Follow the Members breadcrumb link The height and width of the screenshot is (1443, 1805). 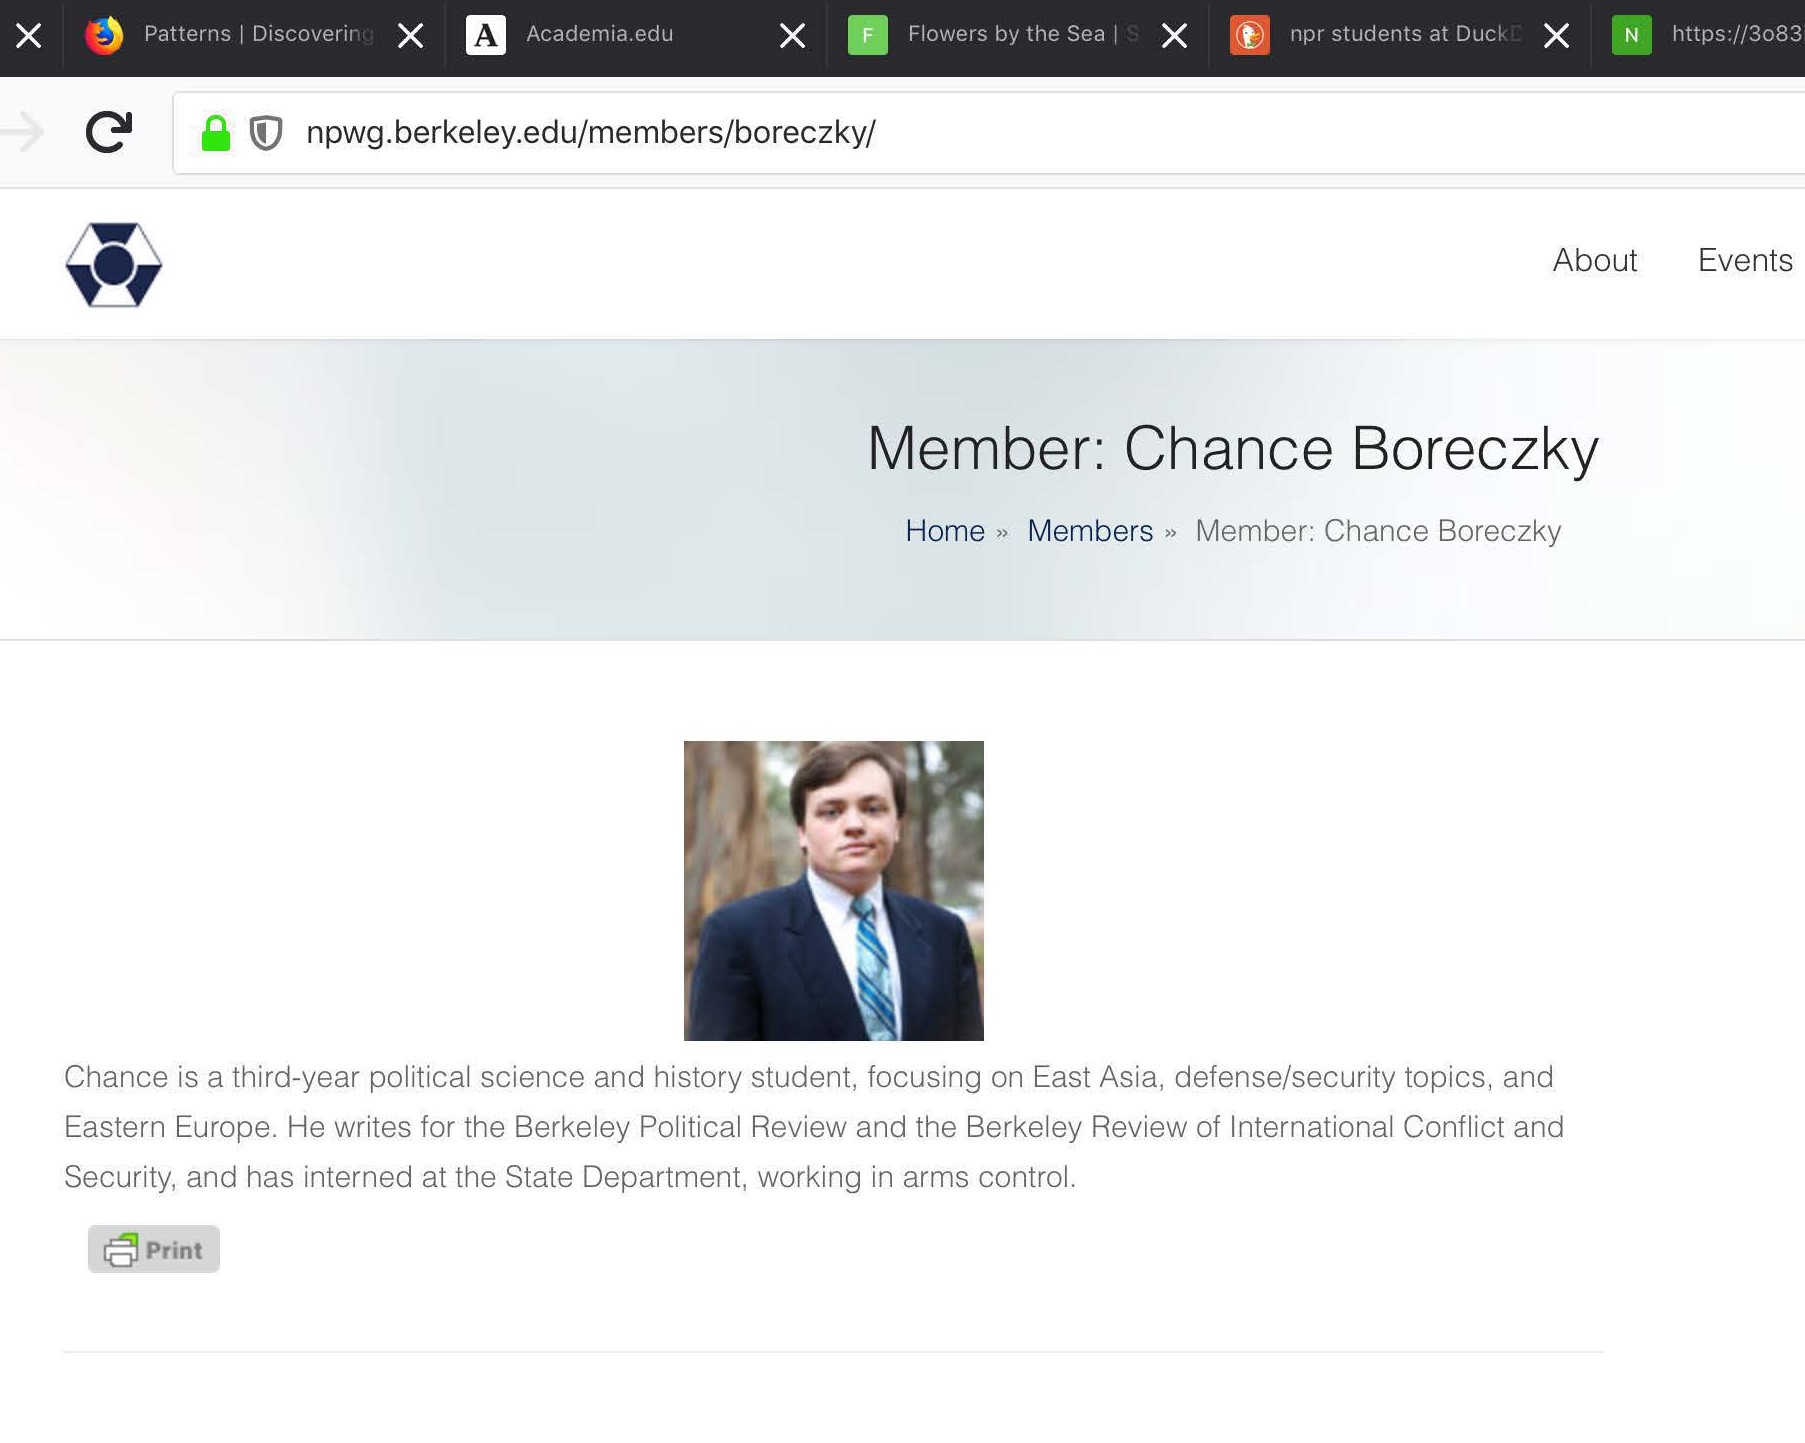point(1090,531)
